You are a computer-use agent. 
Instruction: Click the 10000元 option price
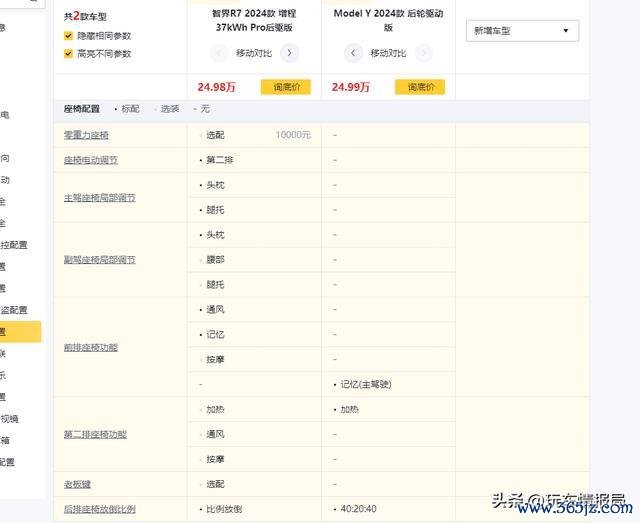[293, 135]
